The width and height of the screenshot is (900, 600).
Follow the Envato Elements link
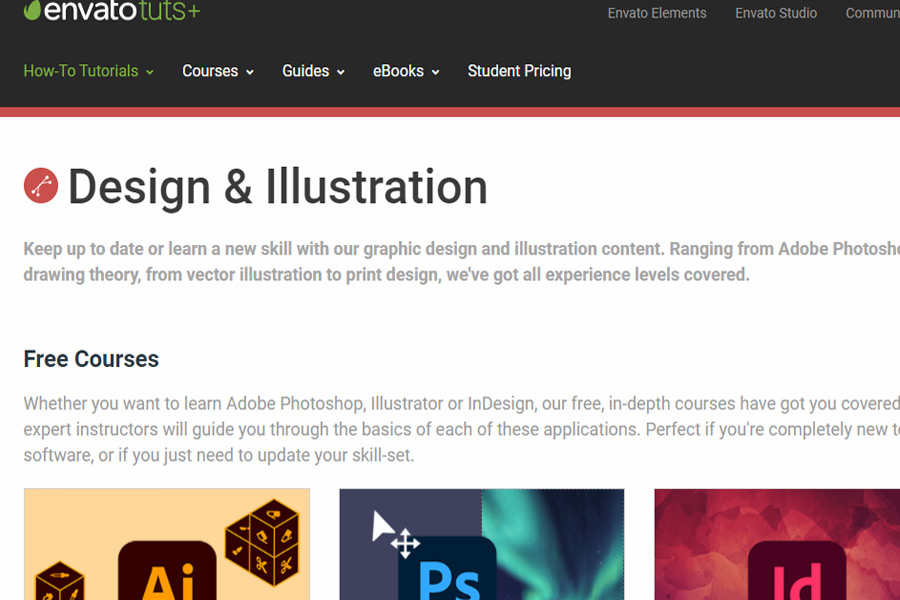click(x=657, y=13)
